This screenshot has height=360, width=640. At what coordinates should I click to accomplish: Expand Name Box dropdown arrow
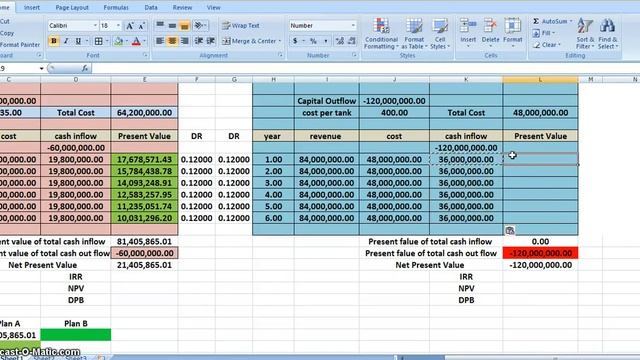tap(42, 69)
